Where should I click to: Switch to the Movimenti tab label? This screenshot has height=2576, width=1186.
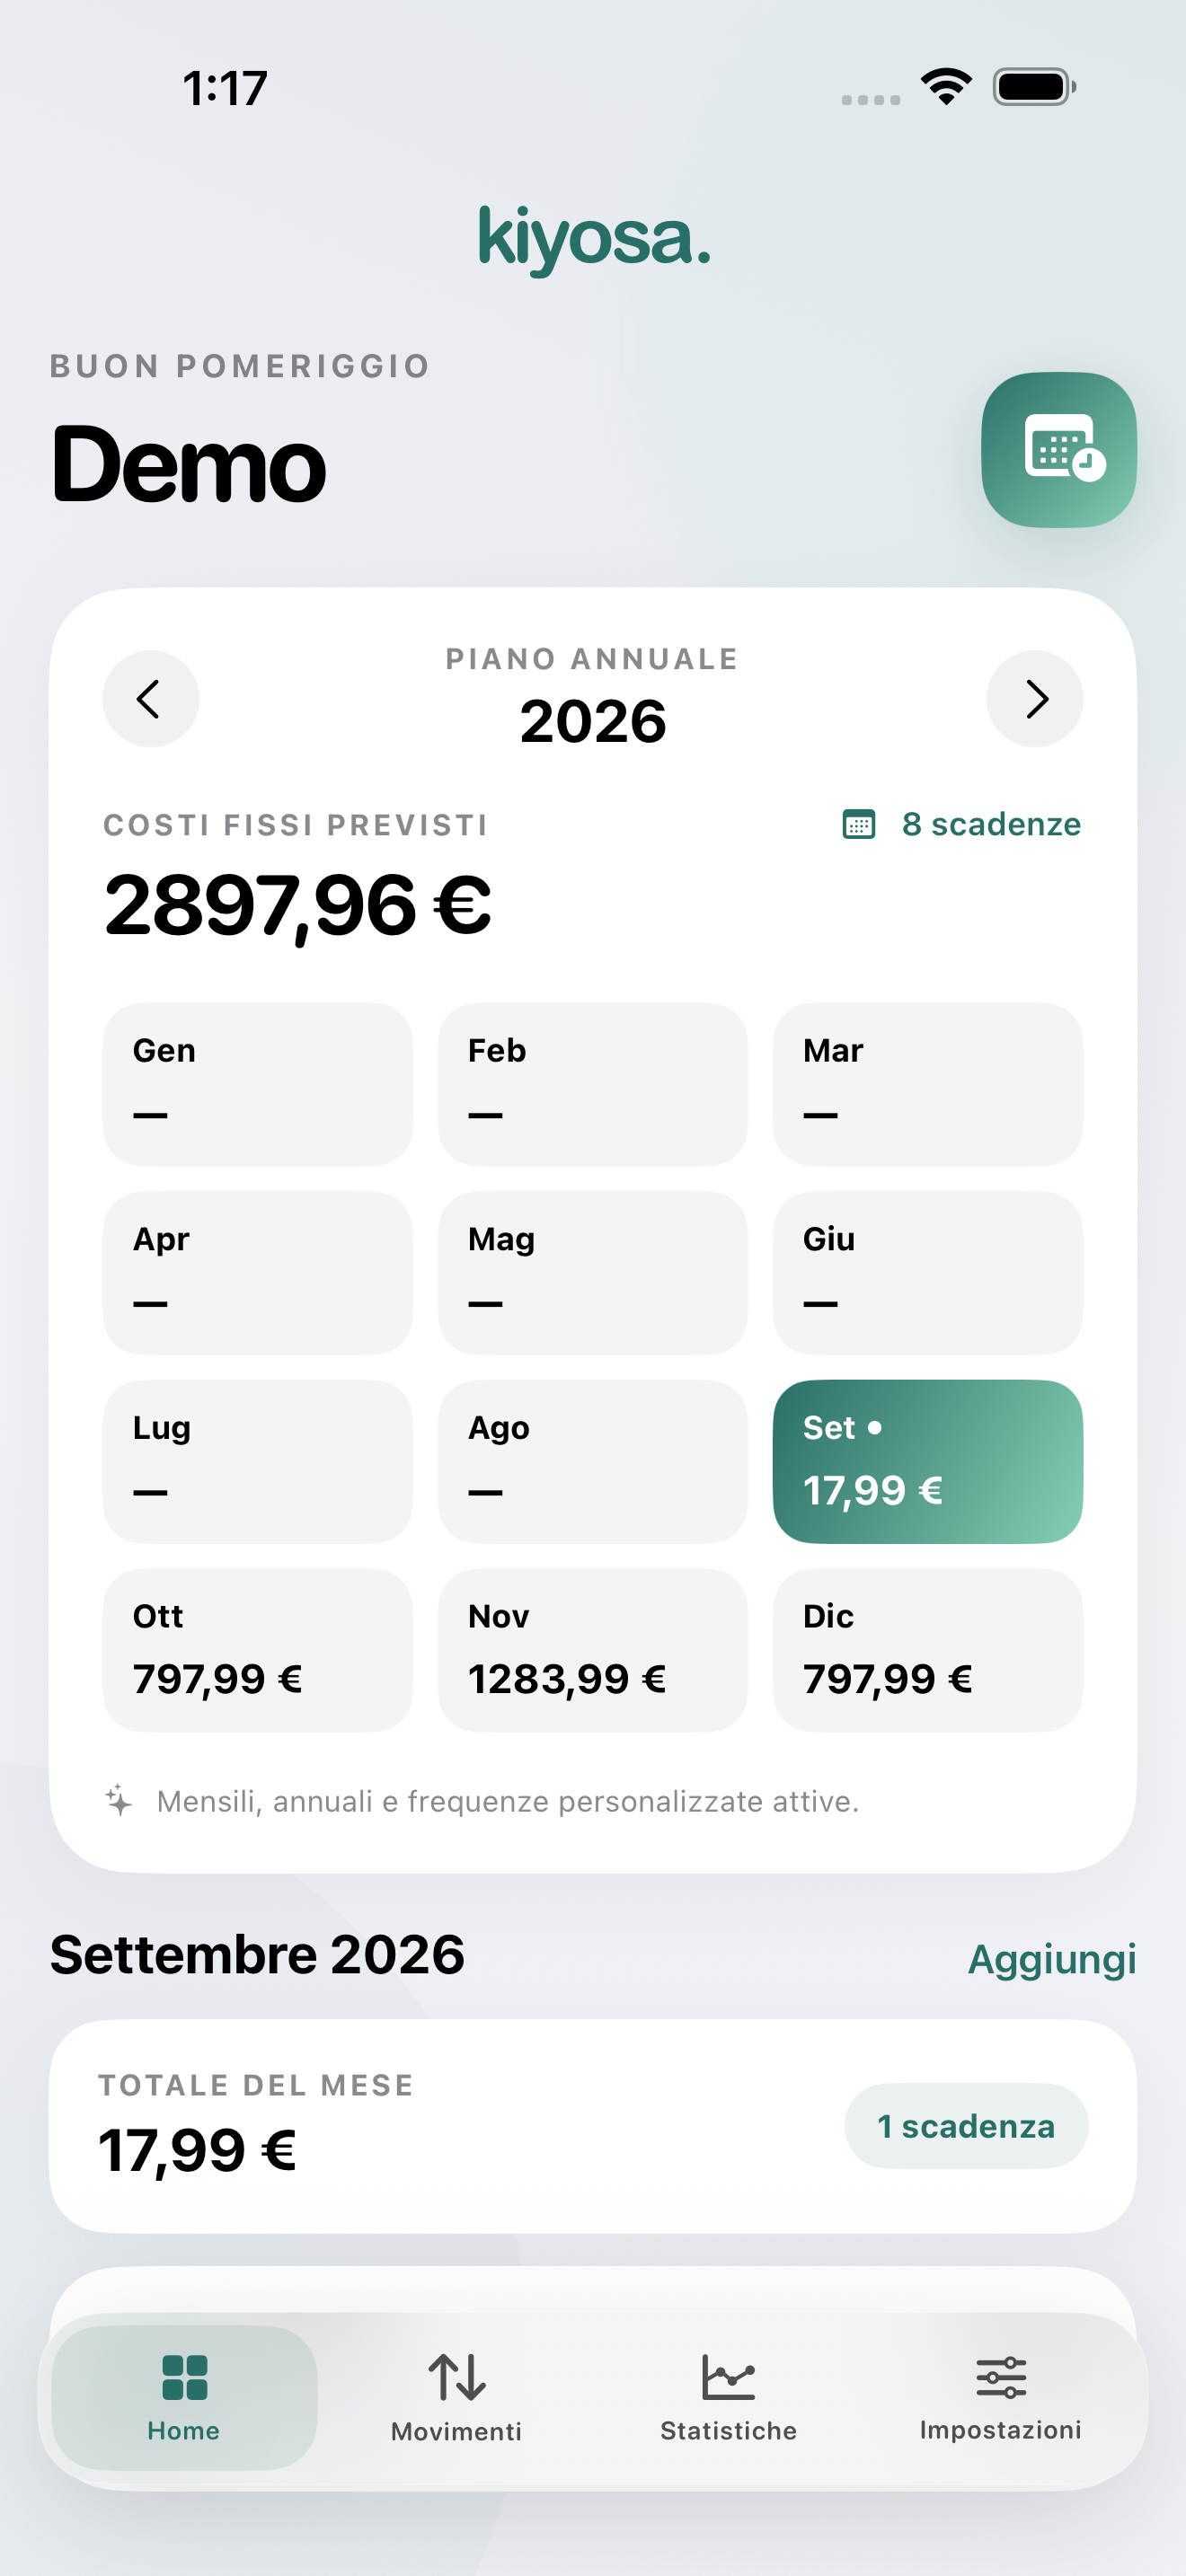(456, 2432)
